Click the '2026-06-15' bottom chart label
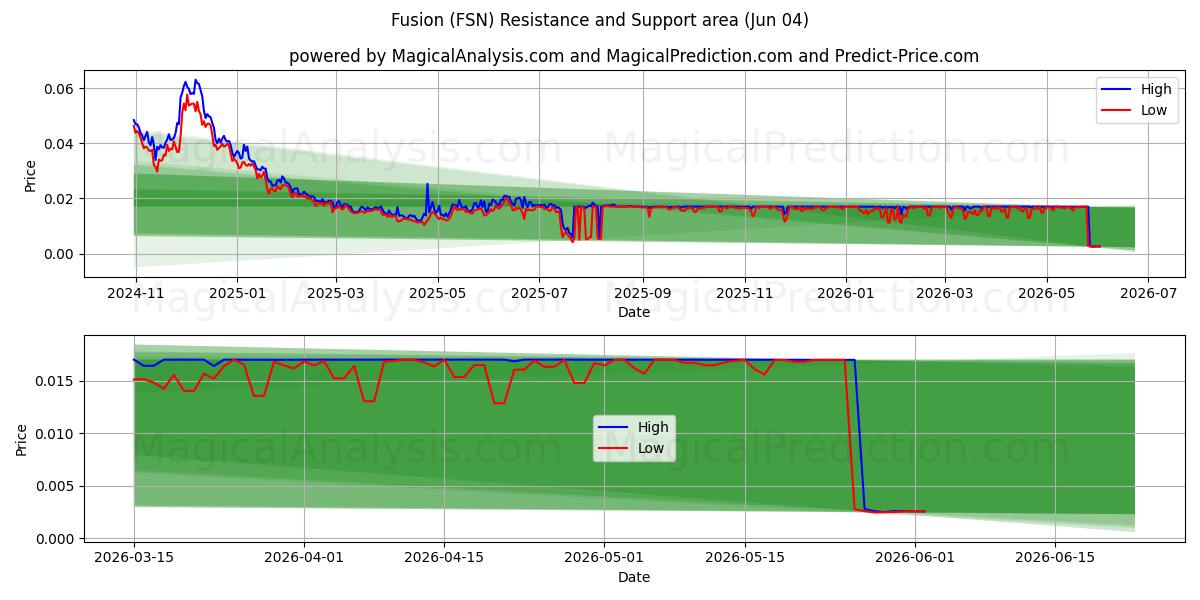 click(x=1055, y=559)
